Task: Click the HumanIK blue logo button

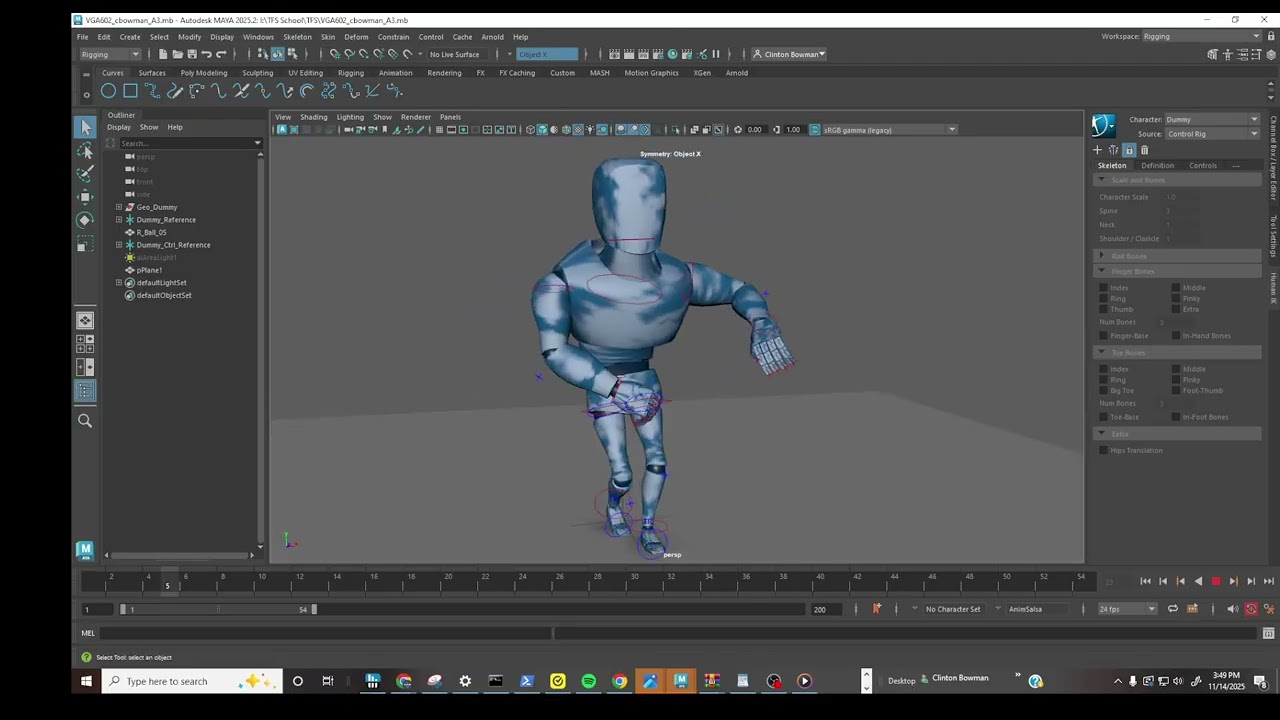Action: pos(1103,125)
